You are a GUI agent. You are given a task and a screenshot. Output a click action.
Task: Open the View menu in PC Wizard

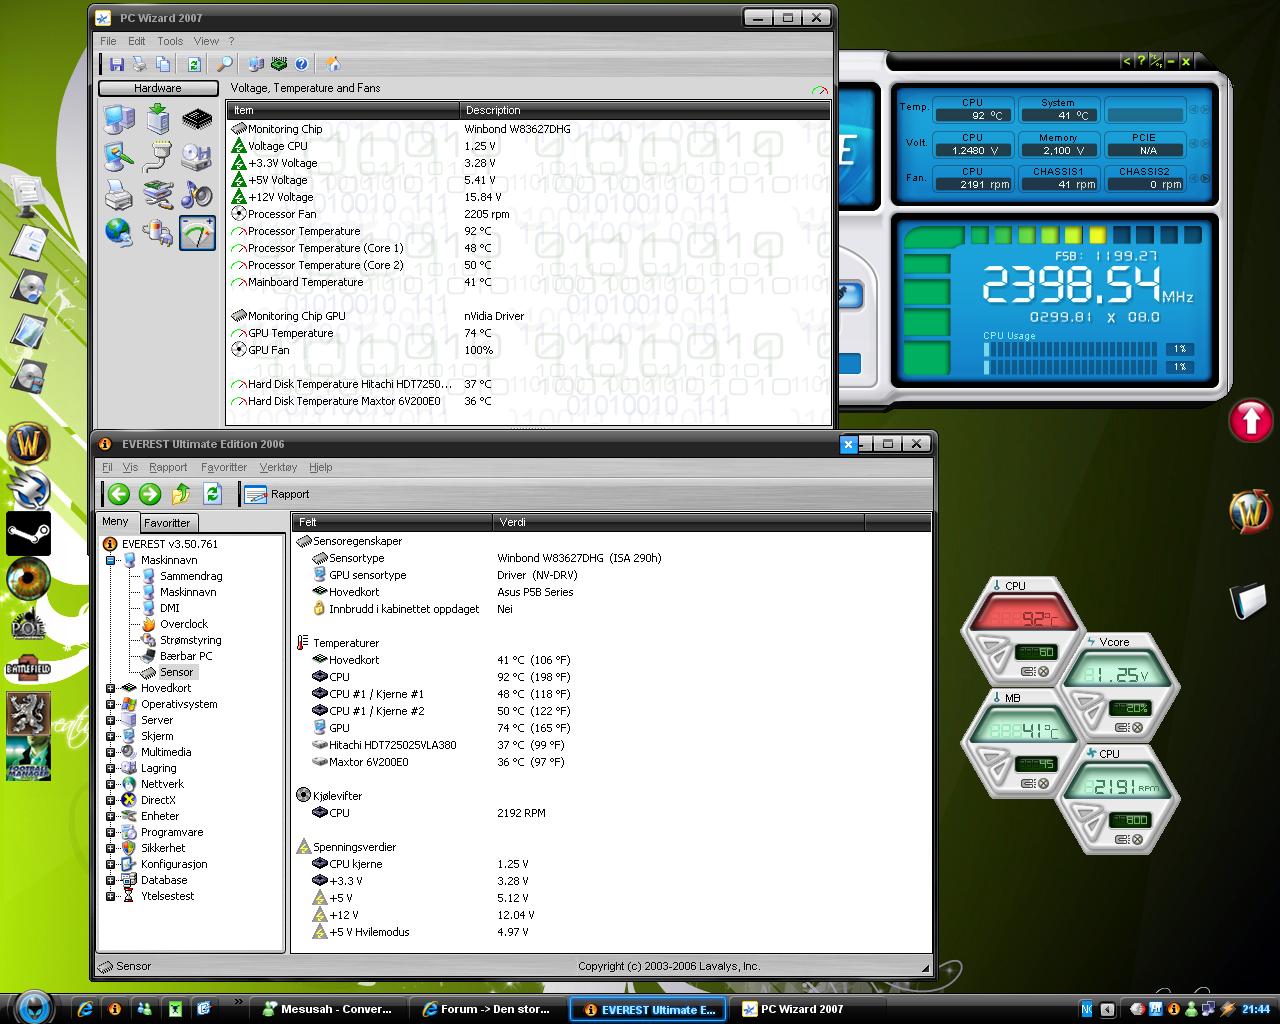tap(206, 41)
